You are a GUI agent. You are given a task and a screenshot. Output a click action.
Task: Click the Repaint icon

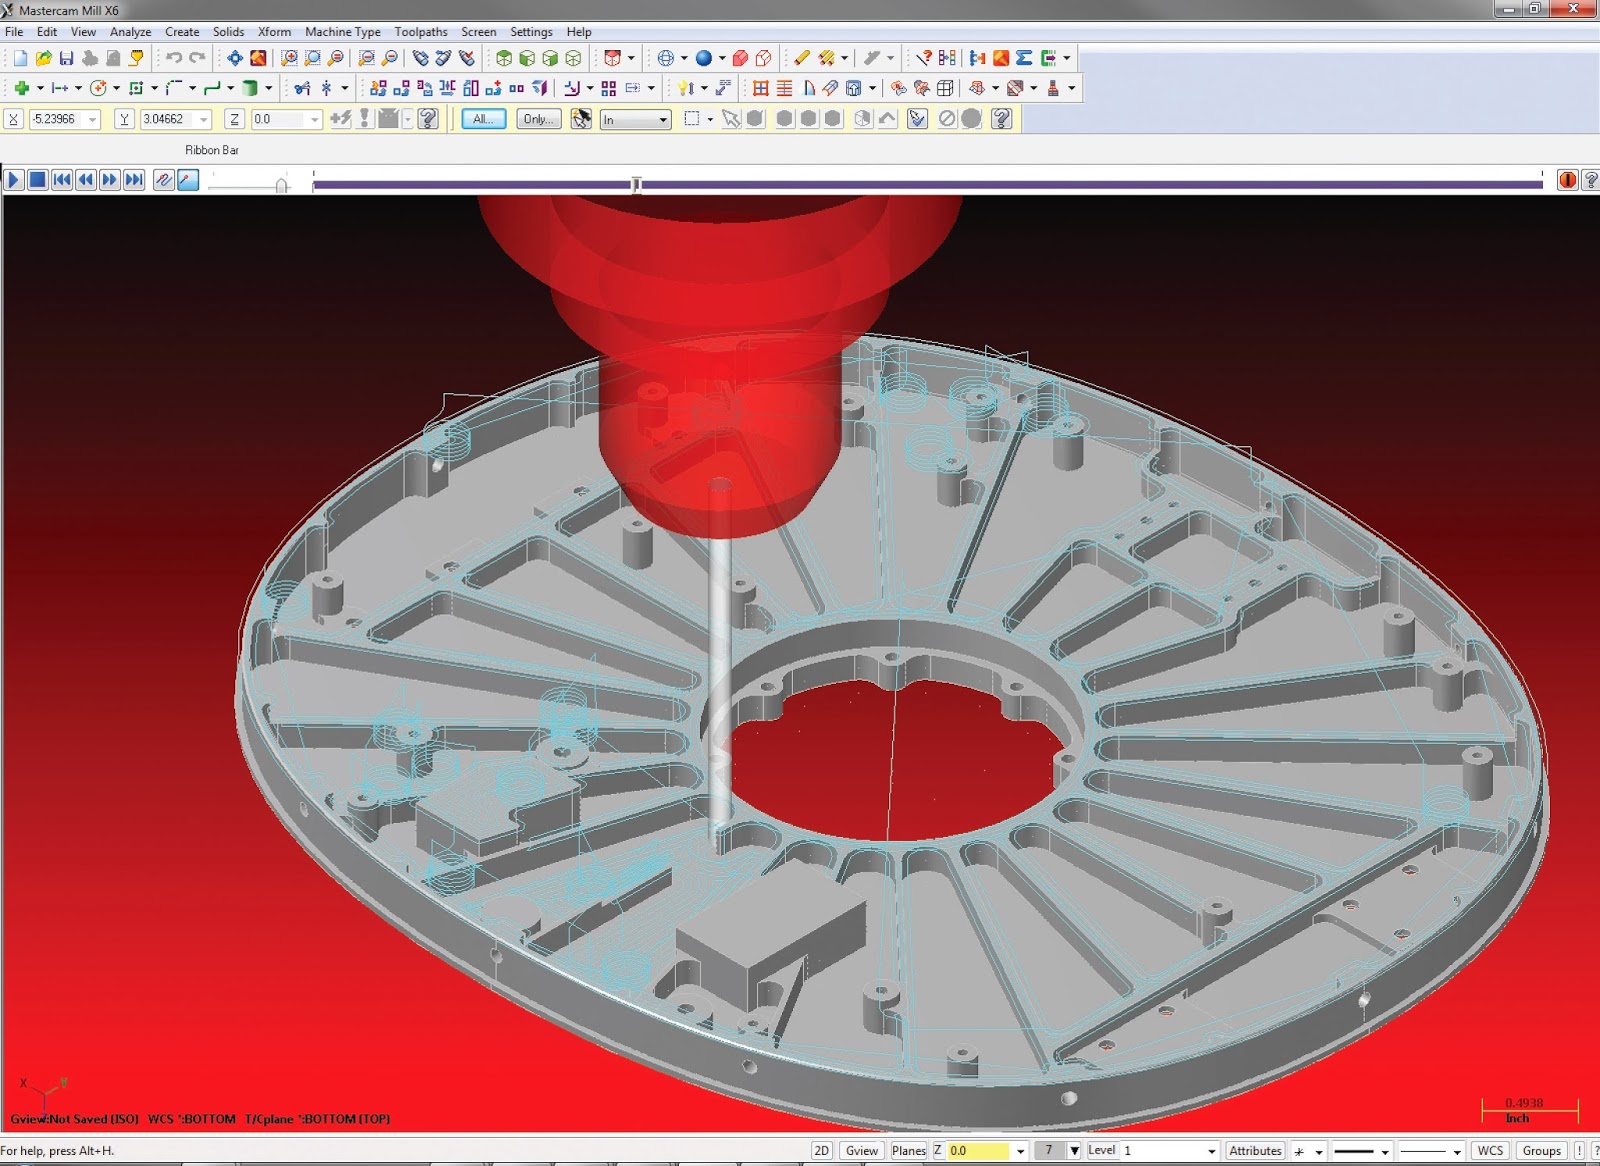click(258, 59)
